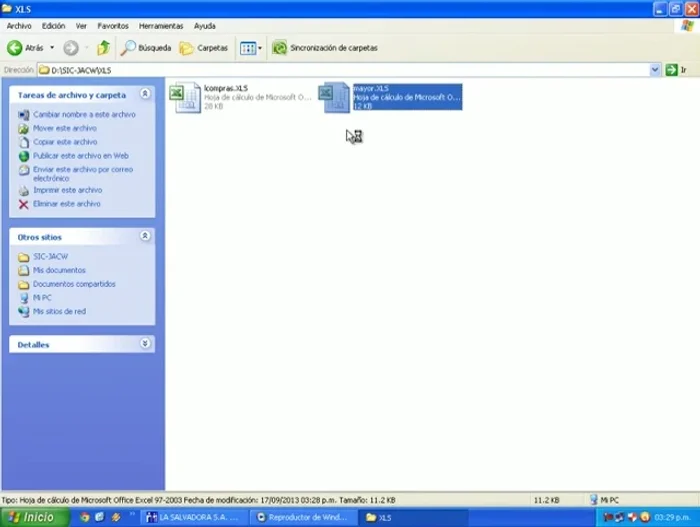Open SIC-JACW folder link
700x527 pixels.
(50, 256)
